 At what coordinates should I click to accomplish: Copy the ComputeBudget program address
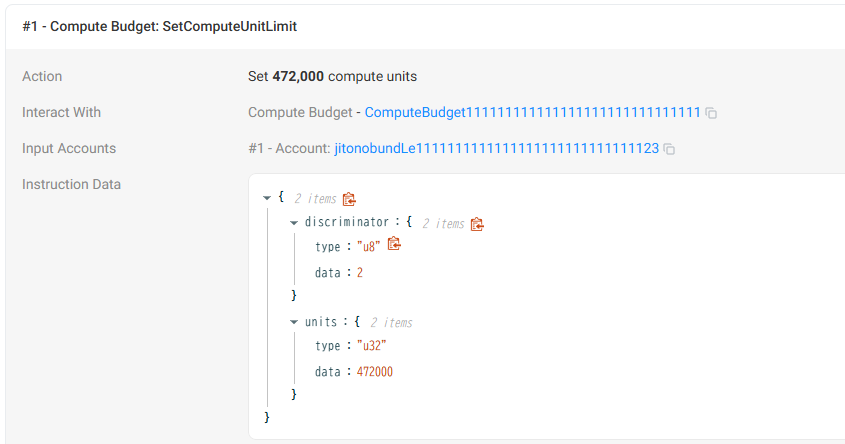coord(711,113)
